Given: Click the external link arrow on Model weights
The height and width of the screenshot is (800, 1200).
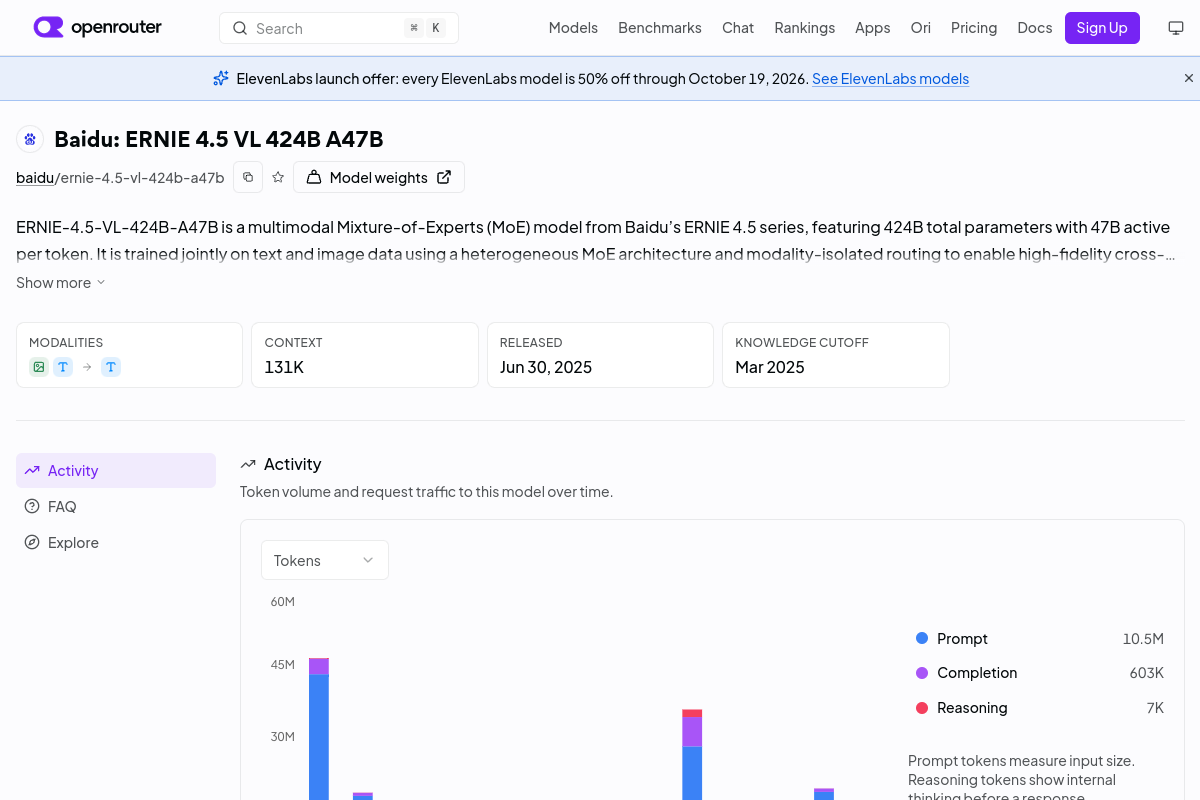Looking at the screenshot, I should (444, 177).
